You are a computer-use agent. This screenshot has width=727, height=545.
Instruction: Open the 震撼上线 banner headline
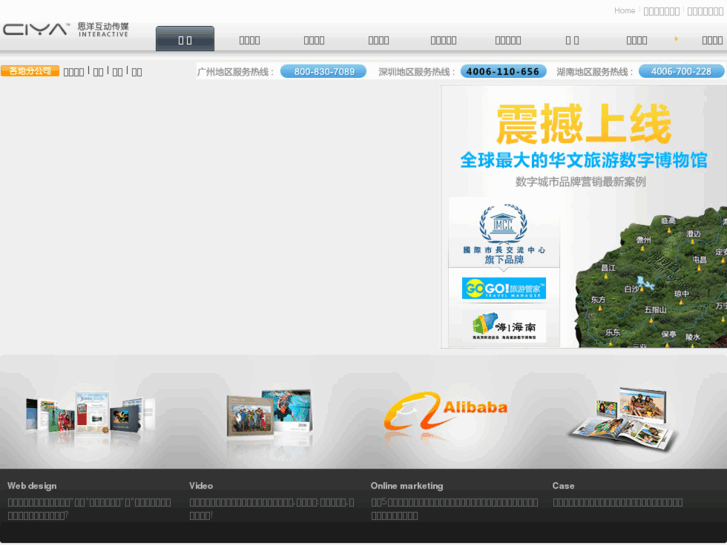(583, 124)
